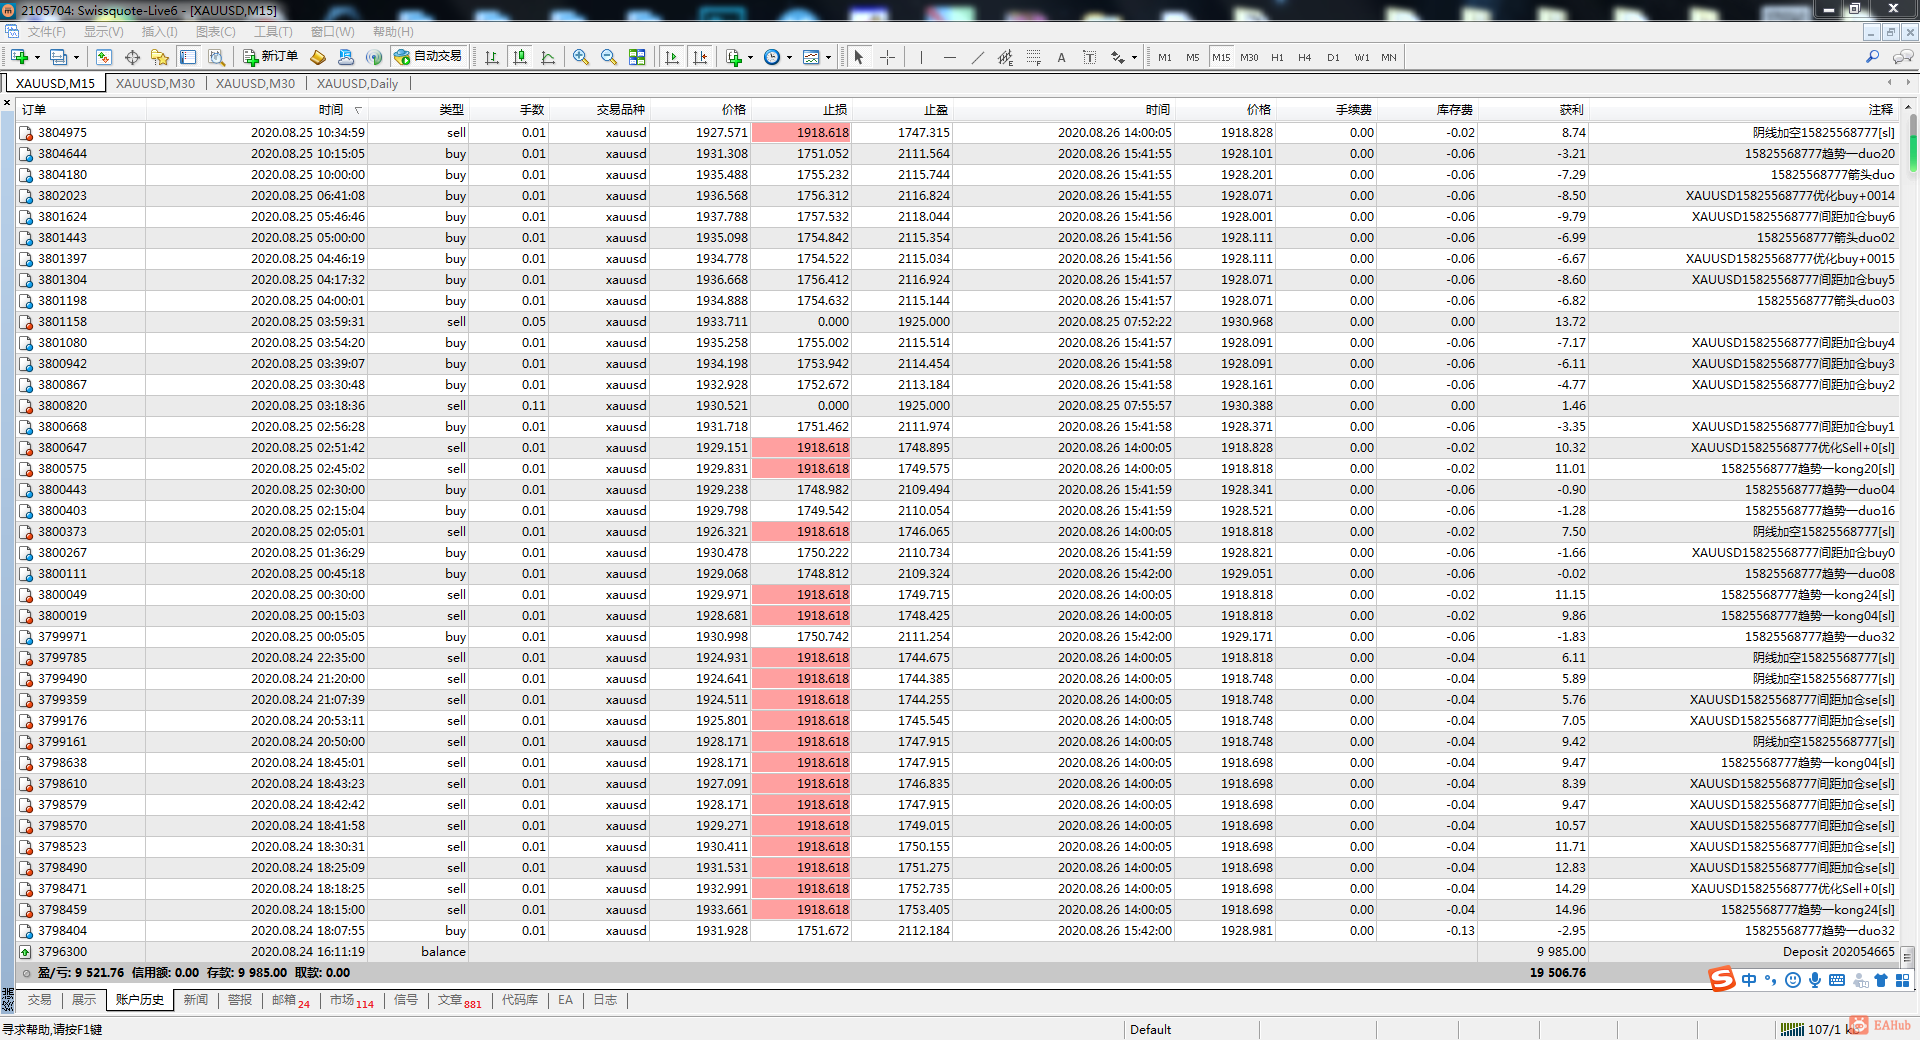The image size is (1920, 1040).
Task: Open the 市场 terminal tab
Action: [351, 1000]
